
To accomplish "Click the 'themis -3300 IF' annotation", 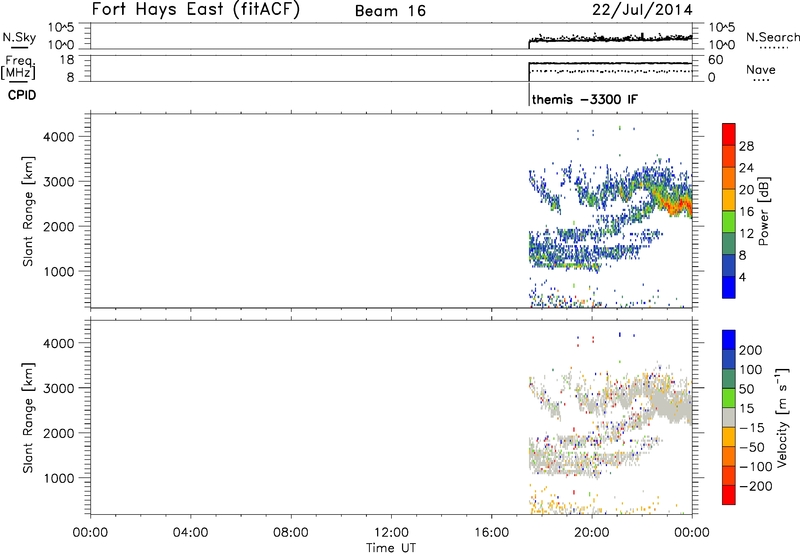I will pos(585,99).
